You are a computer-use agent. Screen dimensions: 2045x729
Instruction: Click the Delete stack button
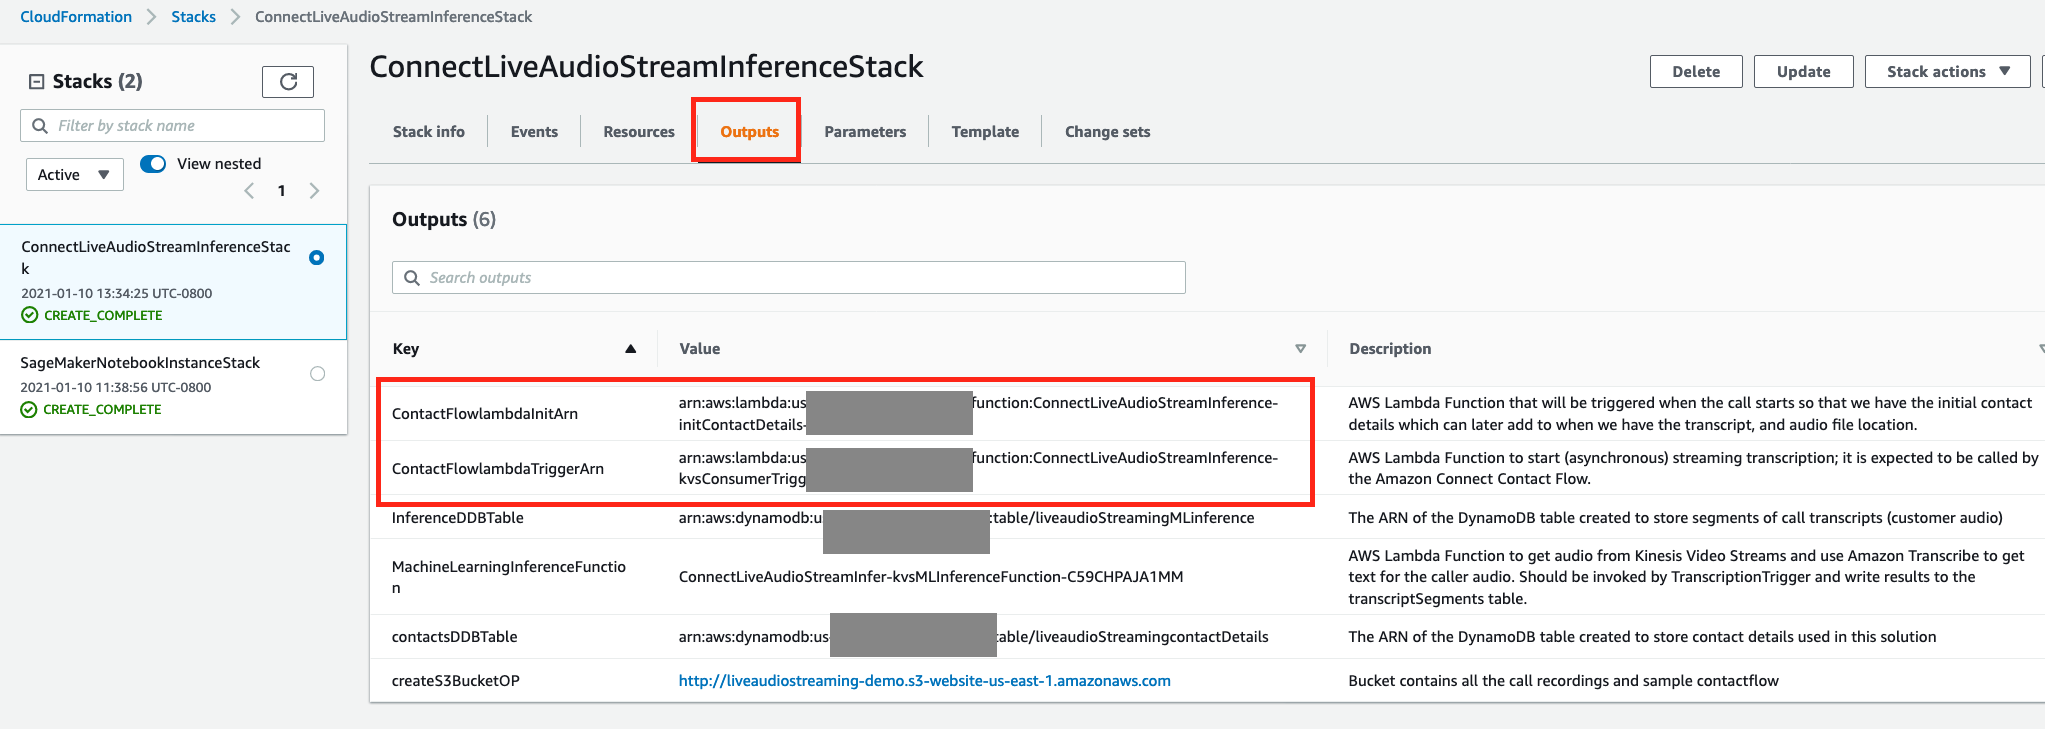click(x=1696, y=72)
